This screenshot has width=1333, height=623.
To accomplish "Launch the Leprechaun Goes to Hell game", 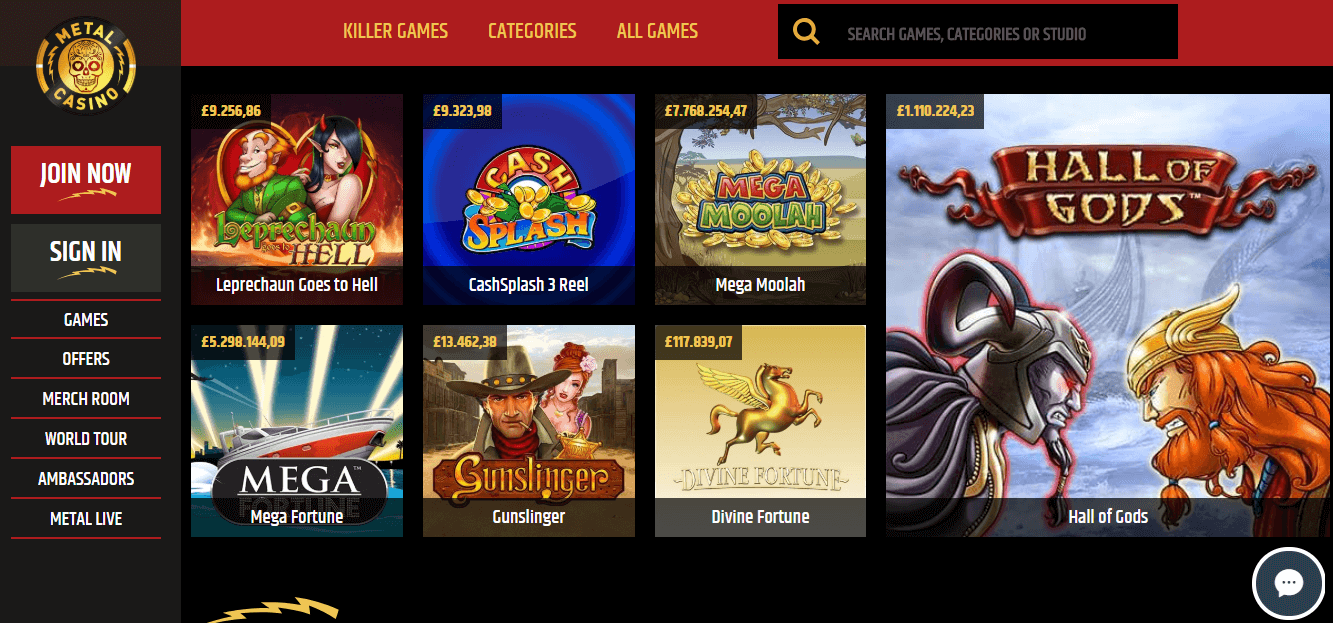I will pyautogui.click(x=297, y=199).
